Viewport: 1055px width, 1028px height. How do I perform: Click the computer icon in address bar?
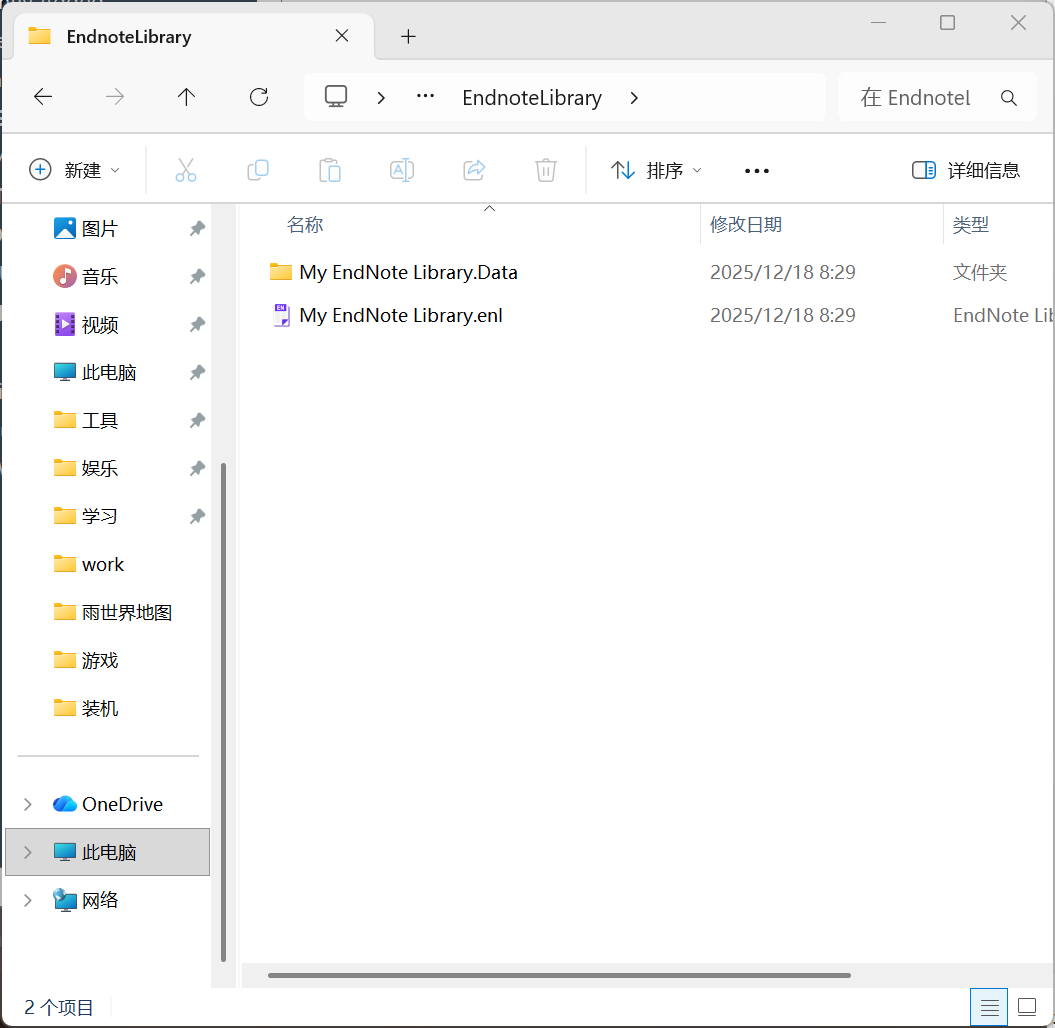click(x=336, y=97)
